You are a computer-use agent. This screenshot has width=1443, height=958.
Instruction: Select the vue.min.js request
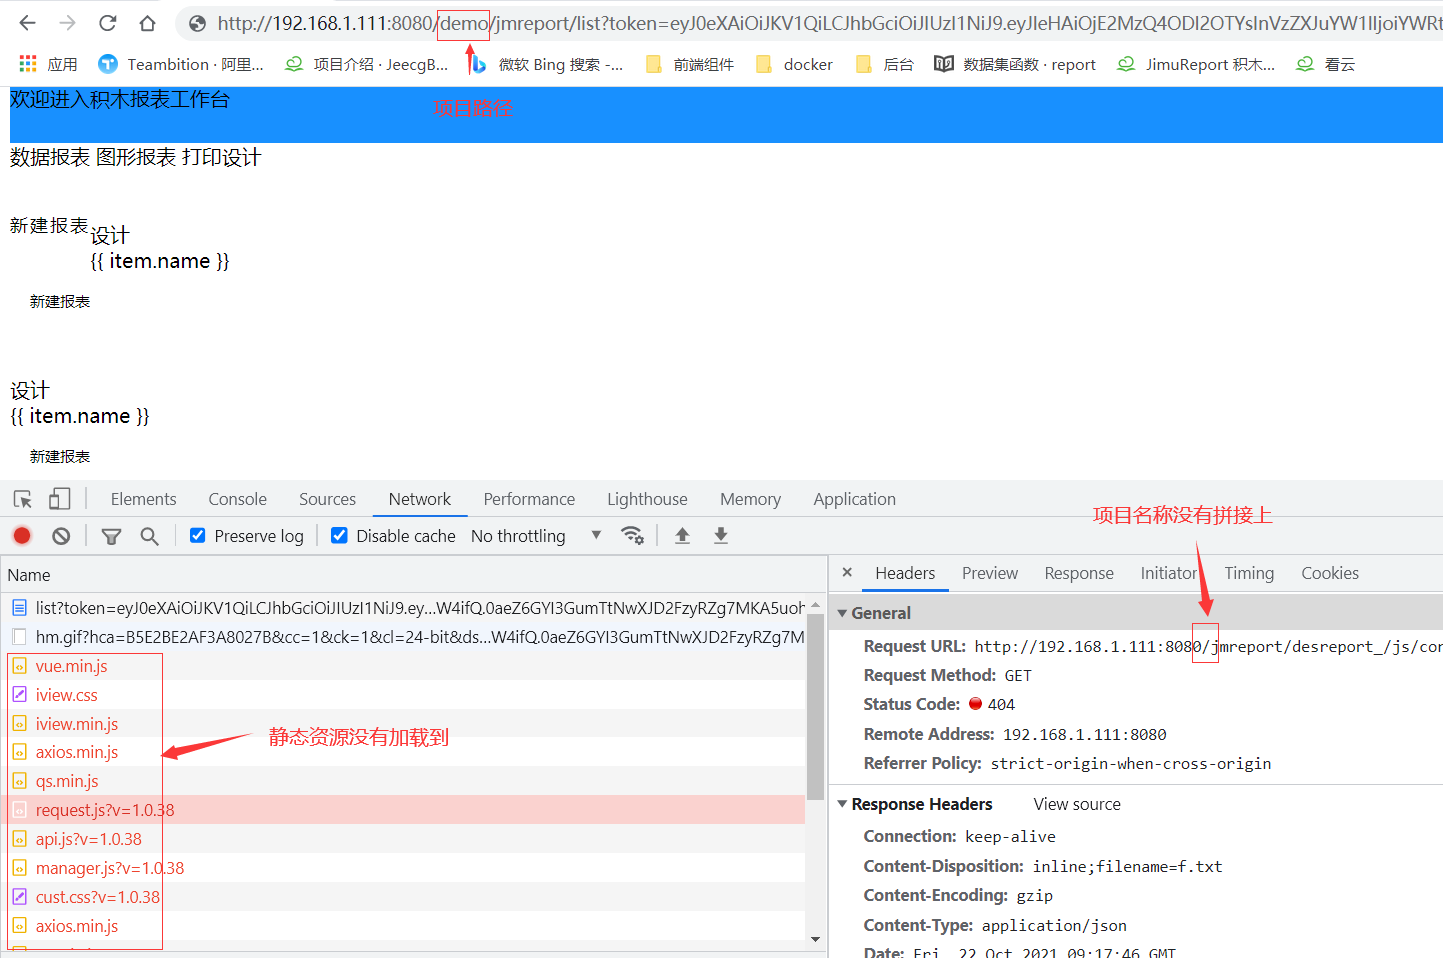(x=71, y=666)
